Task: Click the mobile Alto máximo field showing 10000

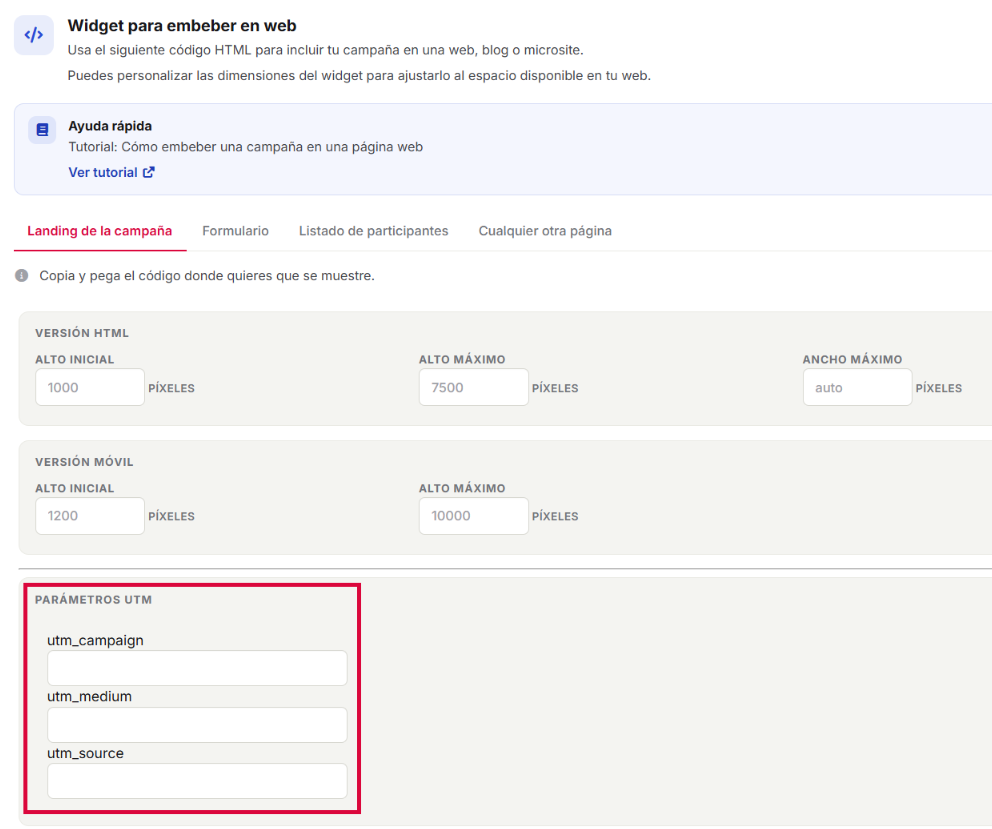Action: click(x=473, y=516)
